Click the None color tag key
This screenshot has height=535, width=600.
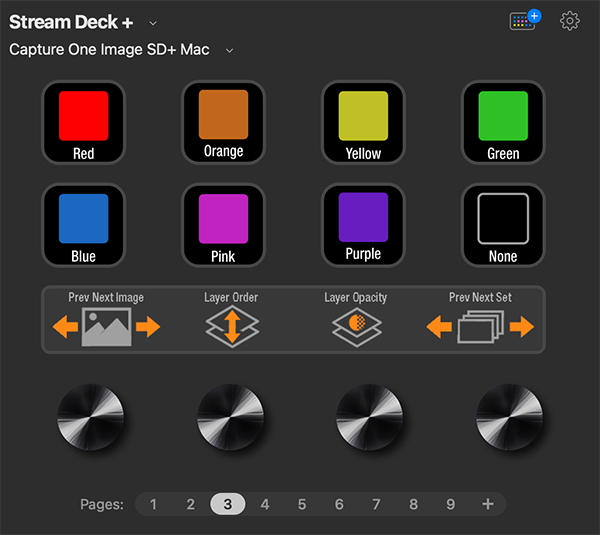pos(503,225)
